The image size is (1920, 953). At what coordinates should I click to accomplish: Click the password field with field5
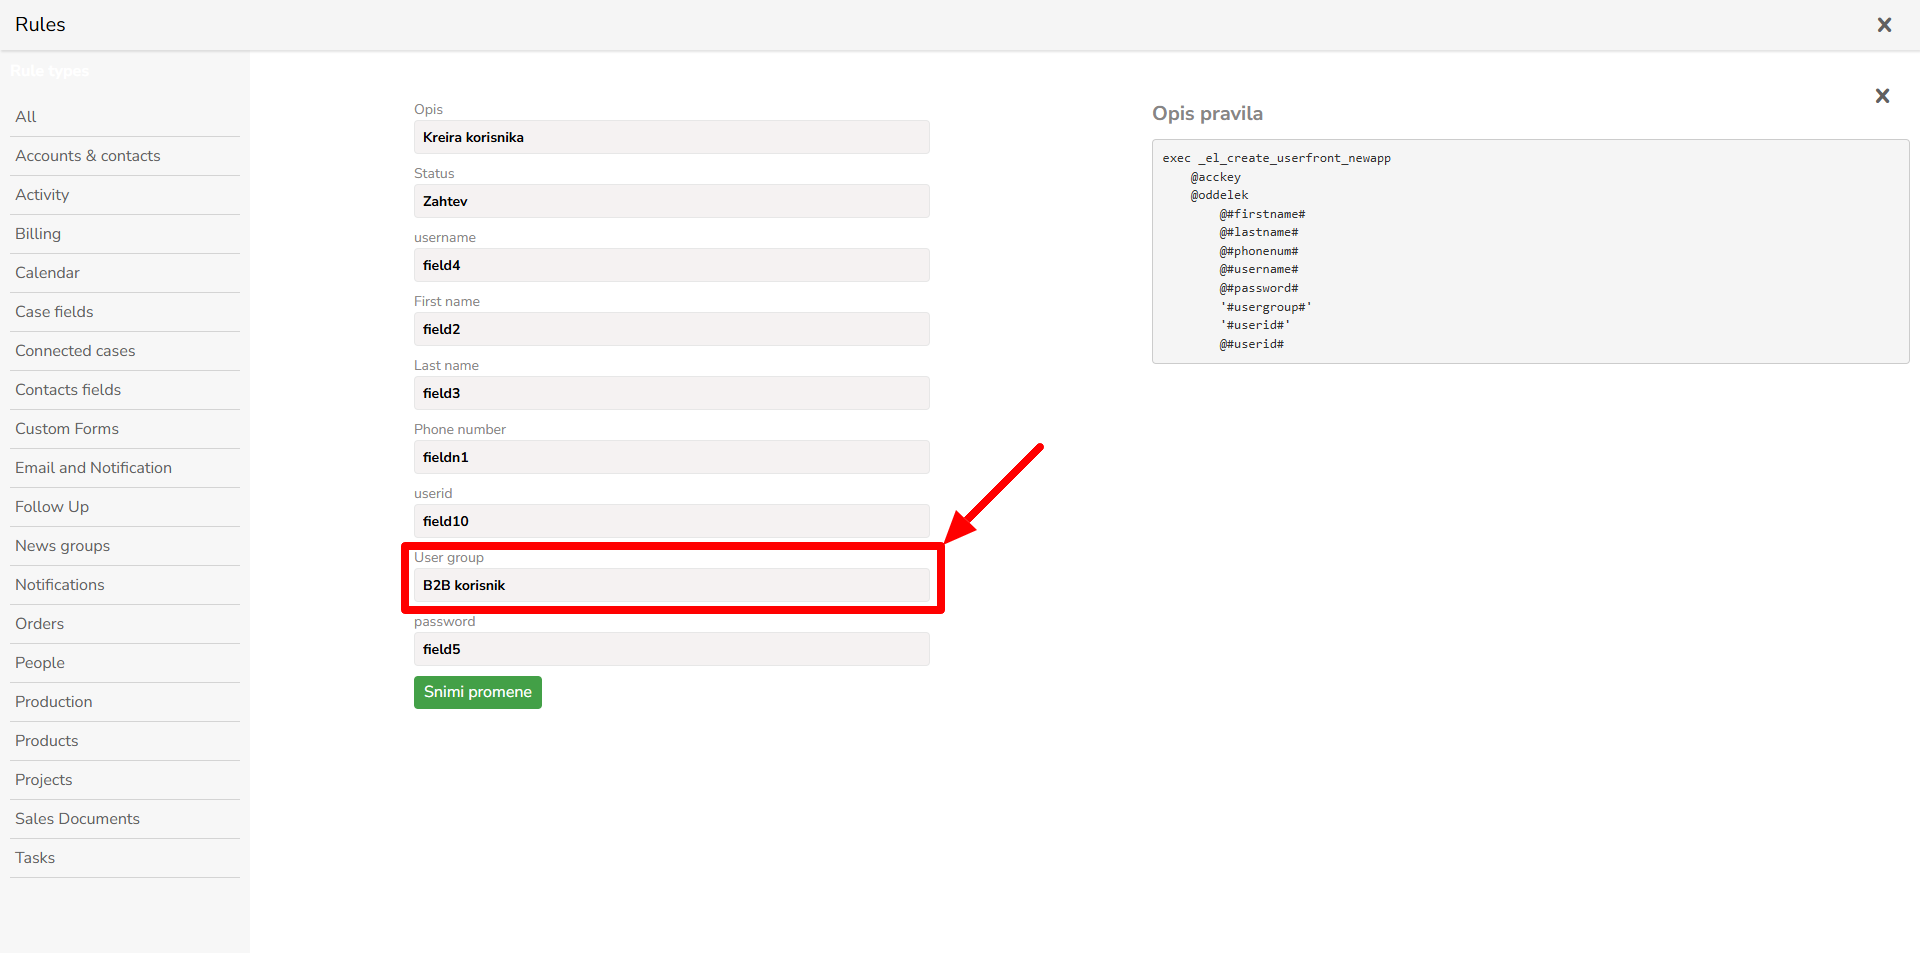(x=671, y=650)
